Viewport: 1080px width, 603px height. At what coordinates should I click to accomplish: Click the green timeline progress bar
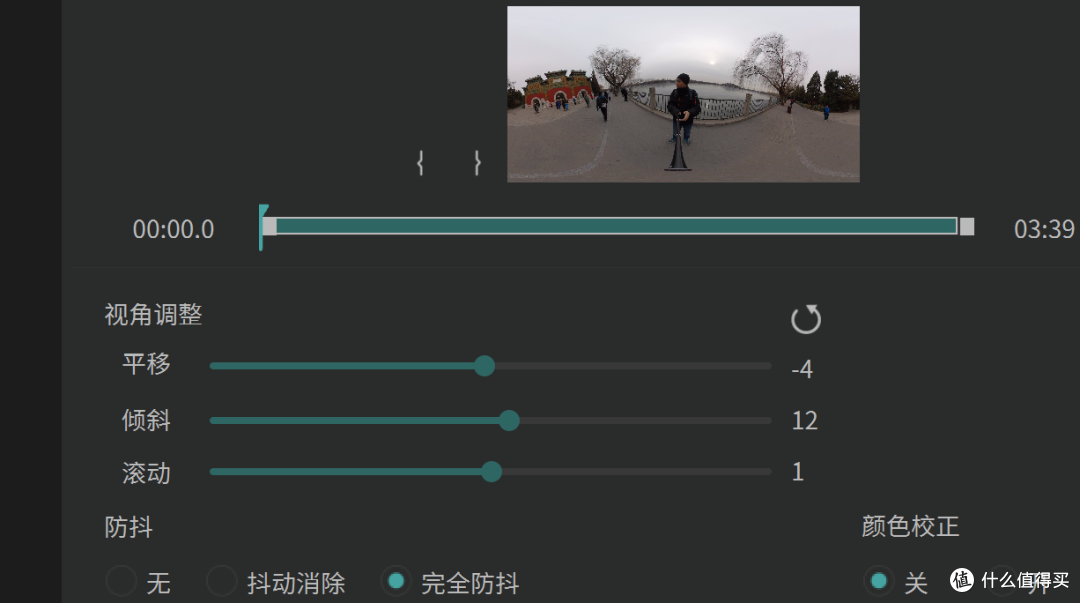[616, 225]
